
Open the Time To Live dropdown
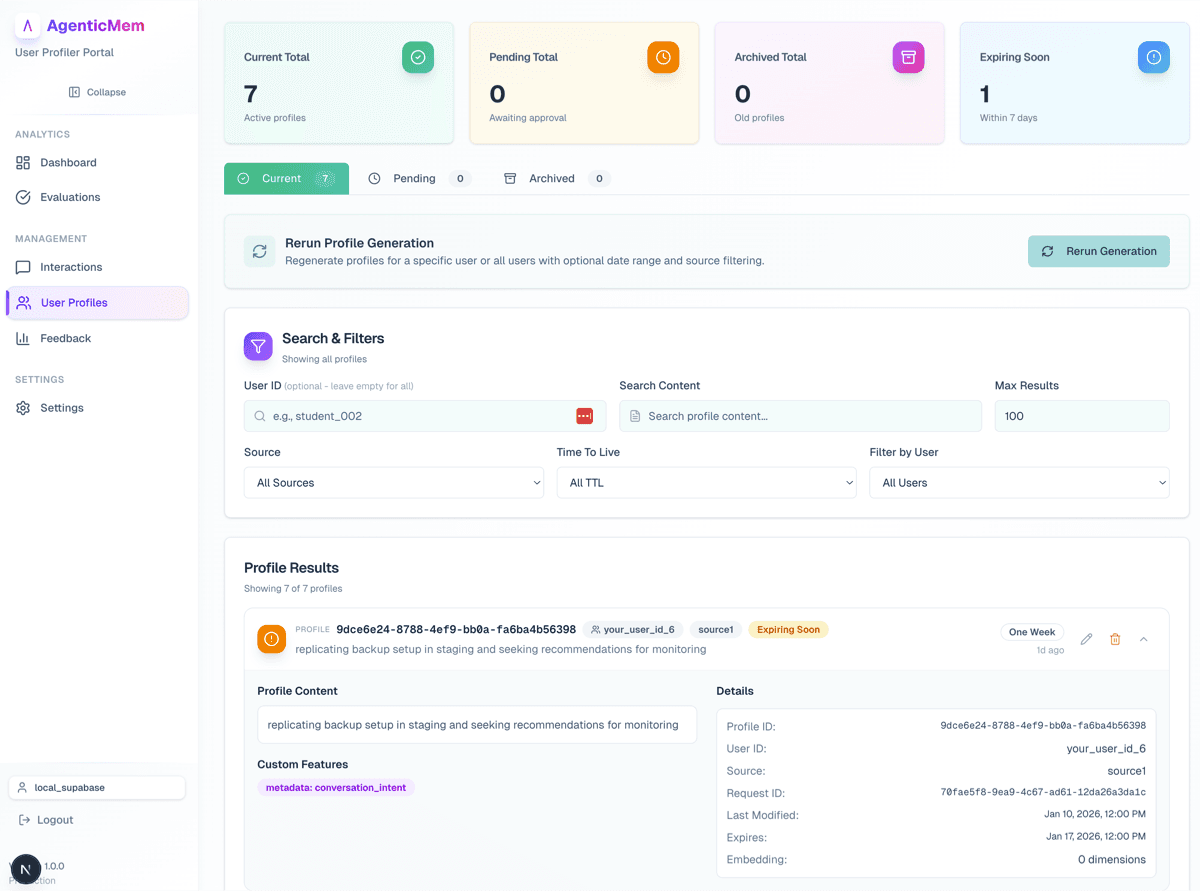(x=707, y=482)
